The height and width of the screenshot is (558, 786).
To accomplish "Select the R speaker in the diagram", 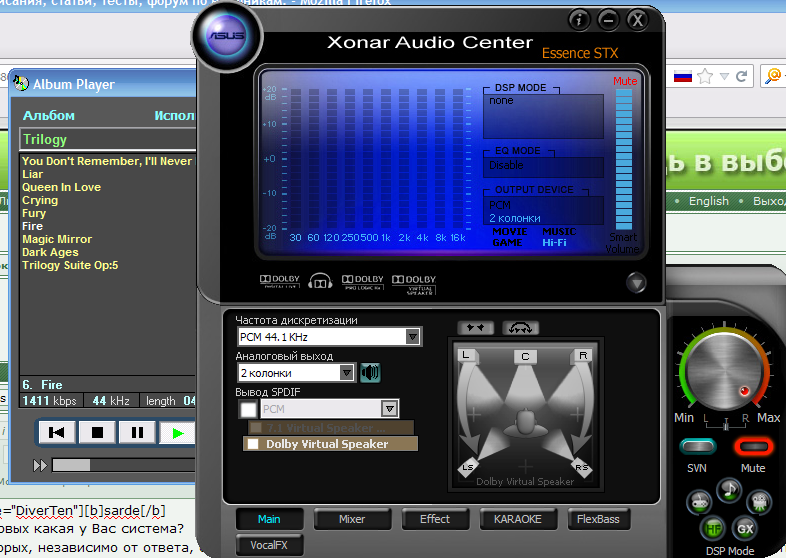I will [x=582, y=355].
